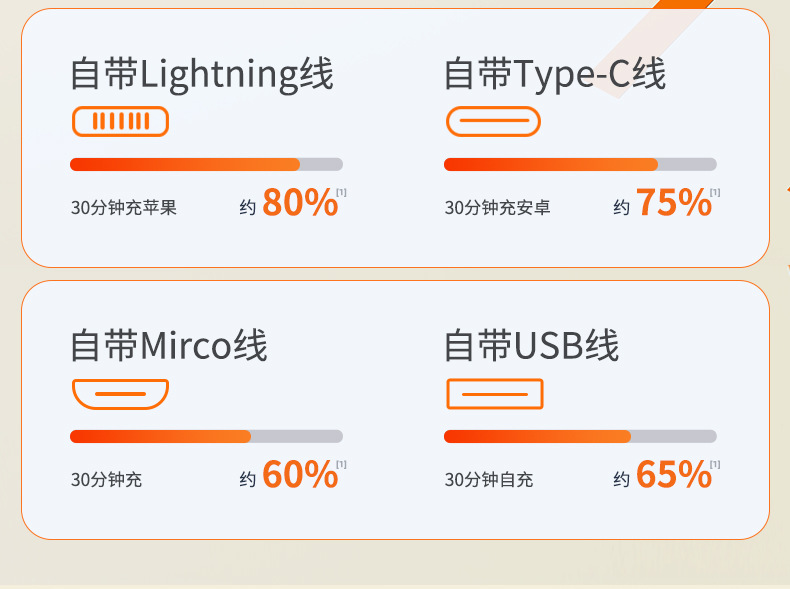
Task: Click footnote [1] beside 80%
Action: pyautogui.click(x=342, y=192)
